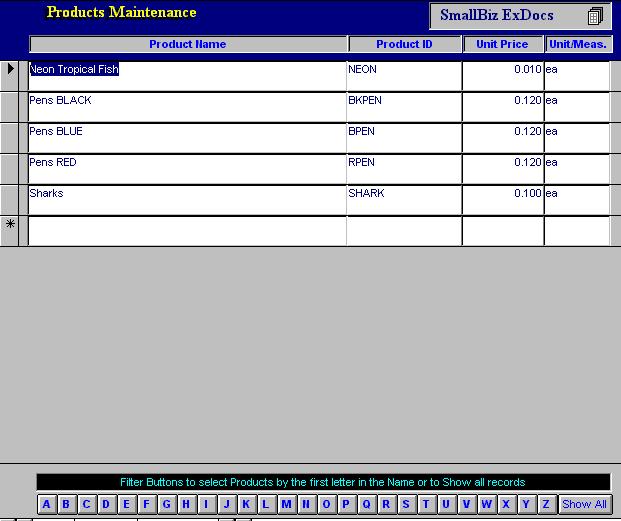Click the unit price field for Pens RED
Viewport: 621px width, 521px height.
pos(502,168)
